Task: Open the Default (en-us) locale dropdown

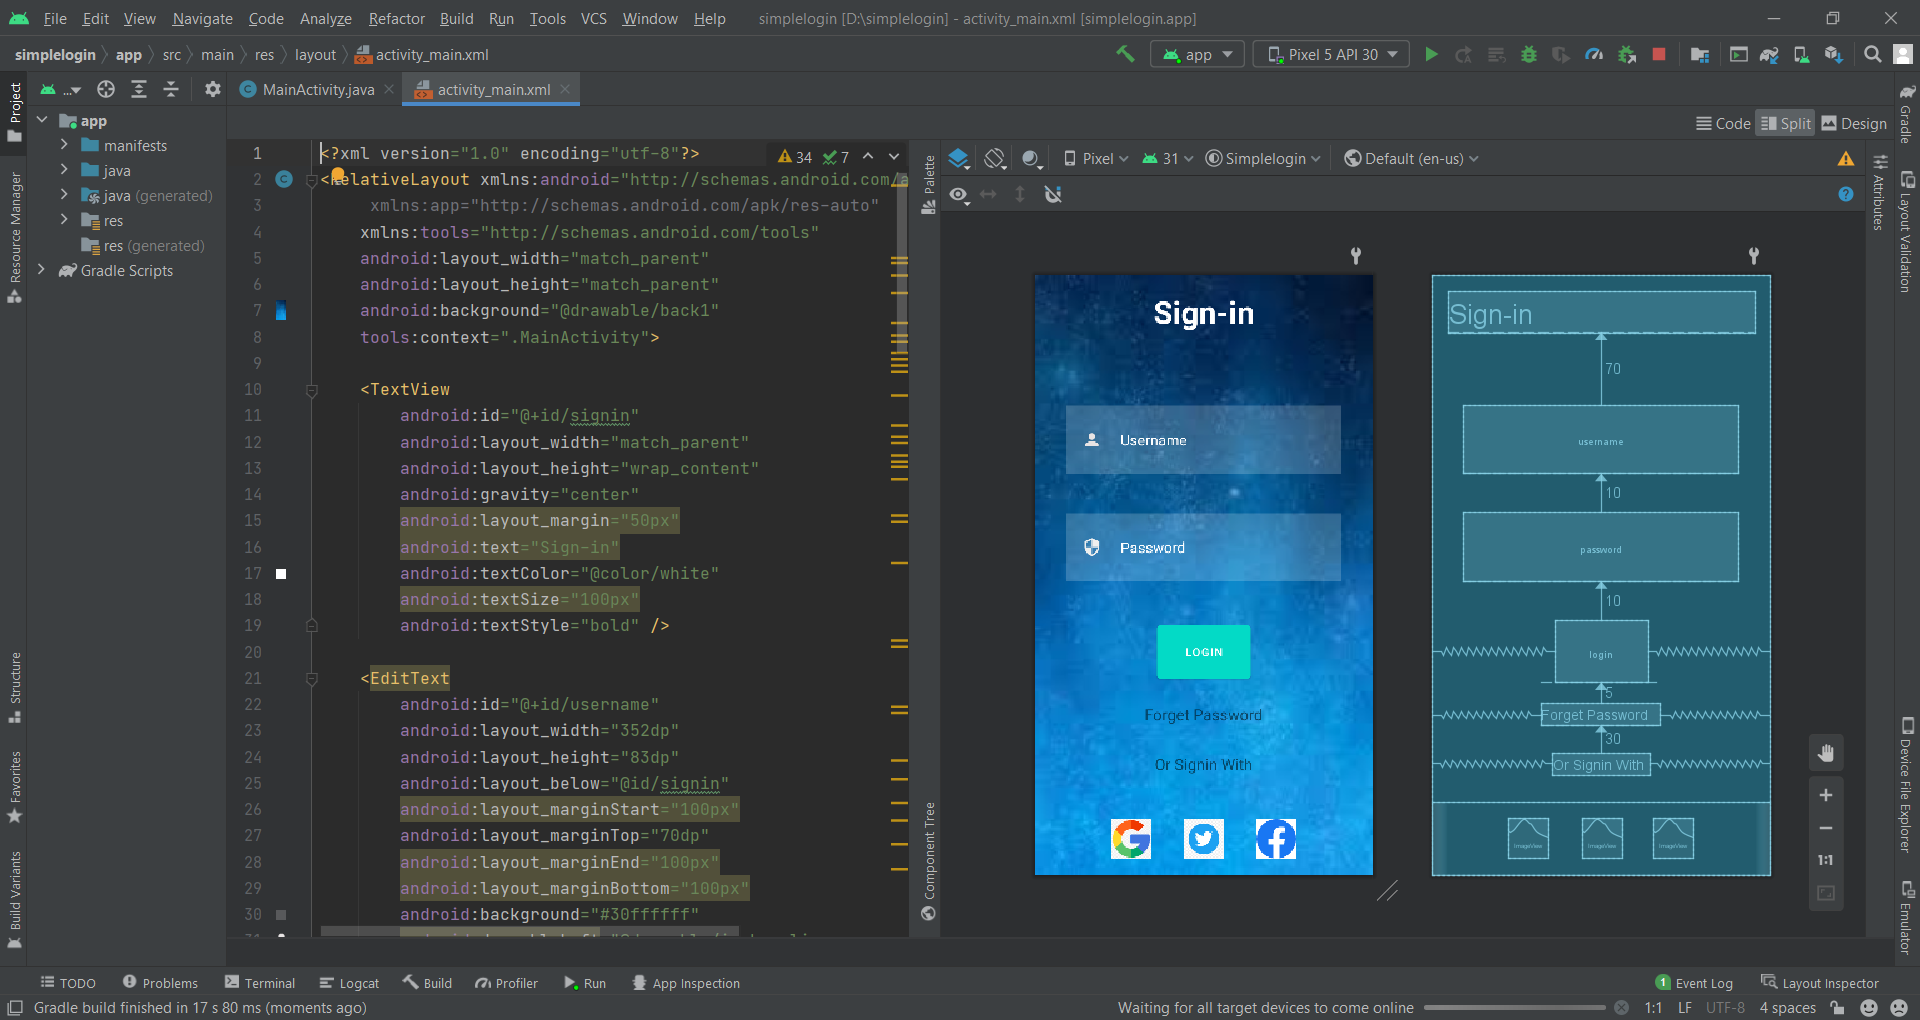Action: click(1411, 159)
